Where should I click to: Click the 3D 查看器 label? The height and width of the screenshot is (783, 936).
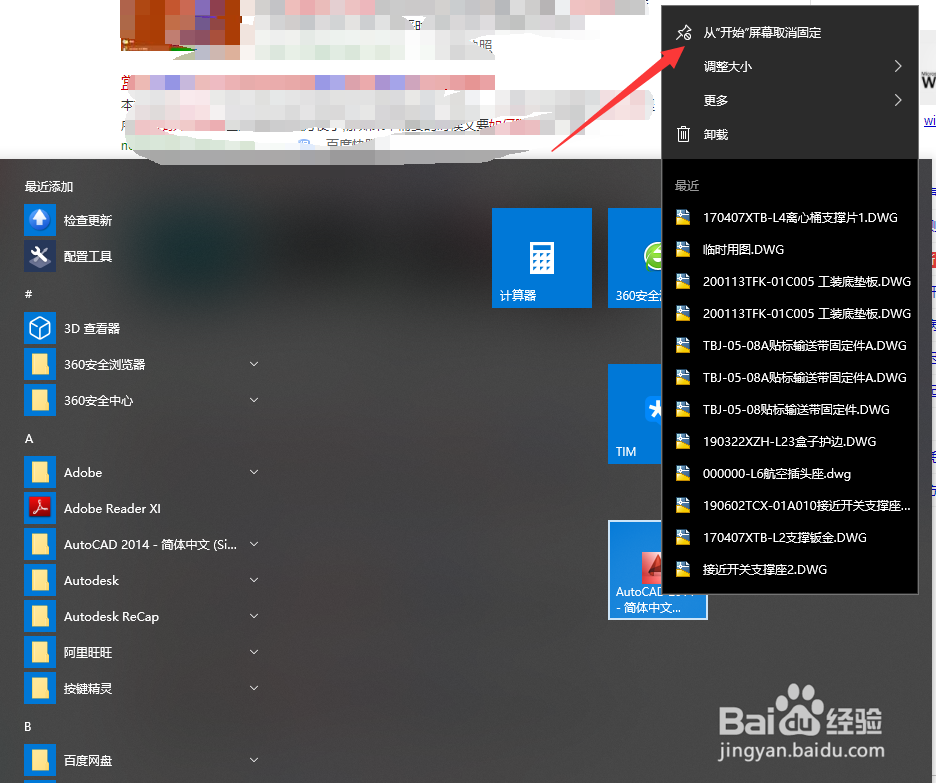click(x=92, y=328)
